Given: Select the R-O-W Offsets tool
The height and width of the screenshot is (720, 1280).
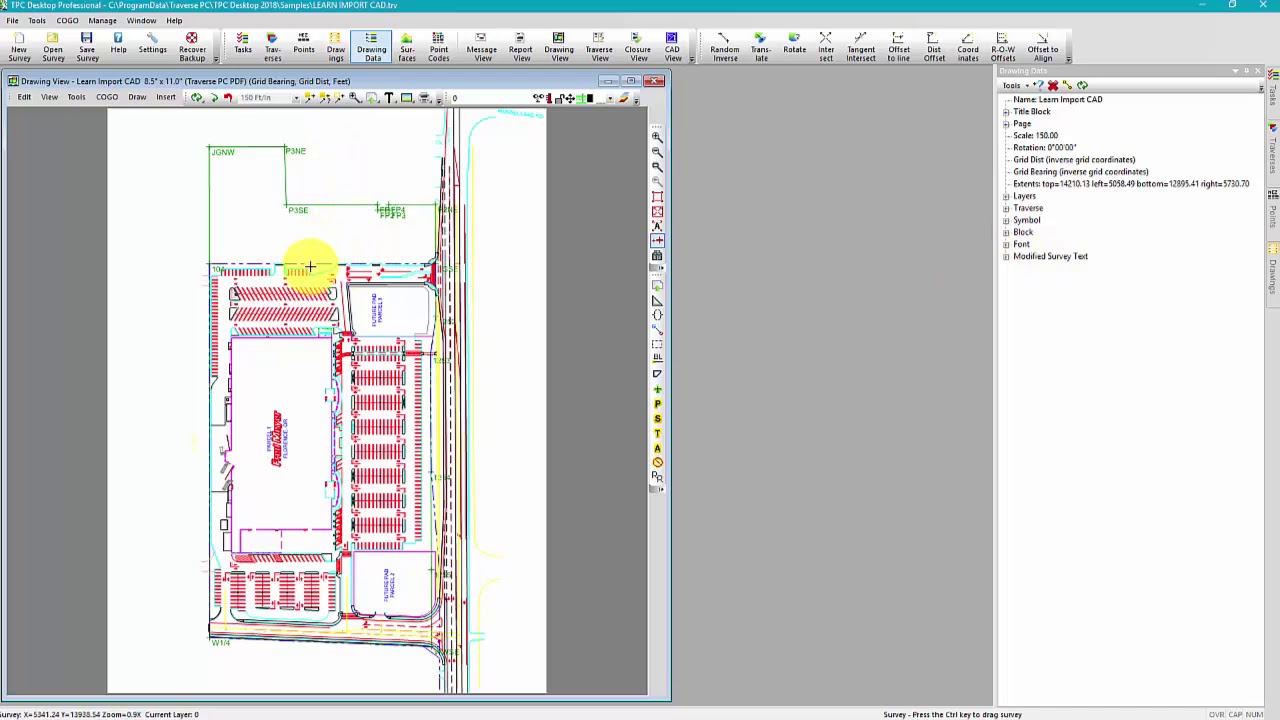Looking at the screenshot, I should 1003,47.
